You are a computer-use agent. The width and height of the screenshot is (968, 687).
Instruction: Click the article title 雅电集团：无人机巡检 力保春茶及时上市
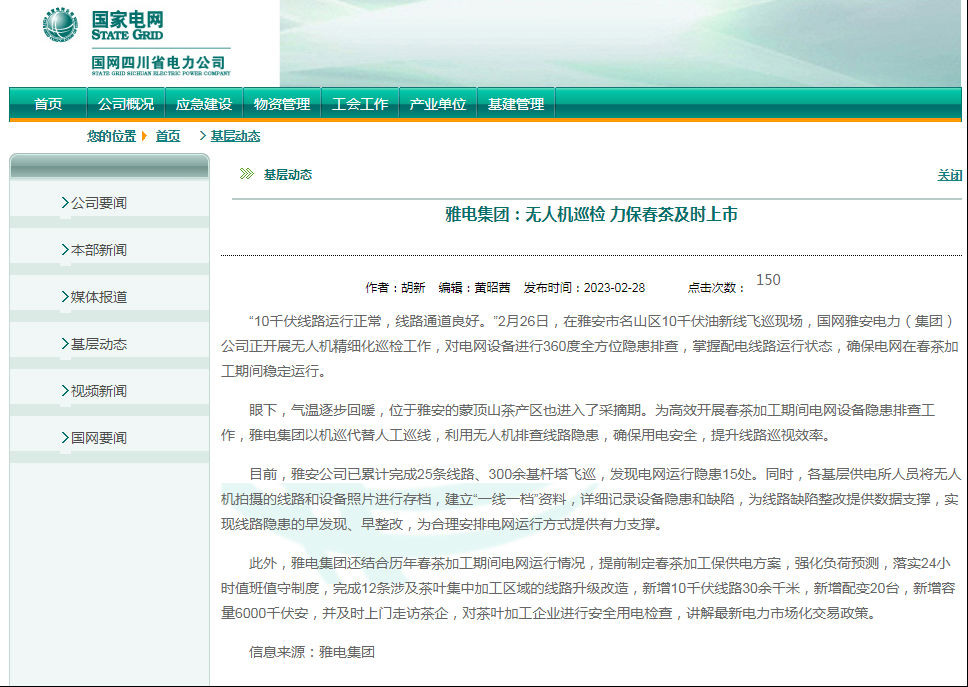[x=591, y=214]
